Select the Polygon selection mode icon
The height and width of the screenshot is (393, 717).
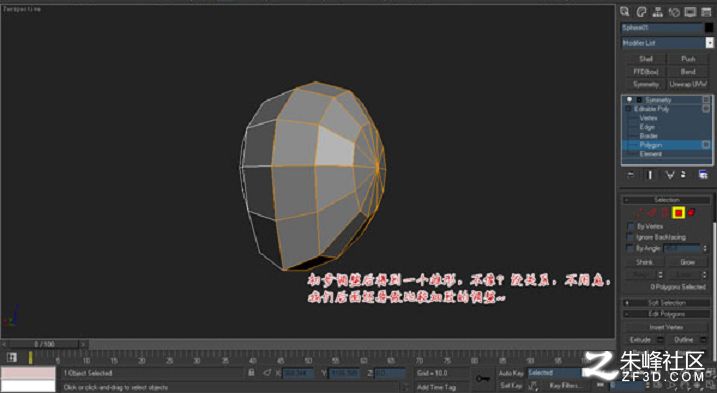678,213
